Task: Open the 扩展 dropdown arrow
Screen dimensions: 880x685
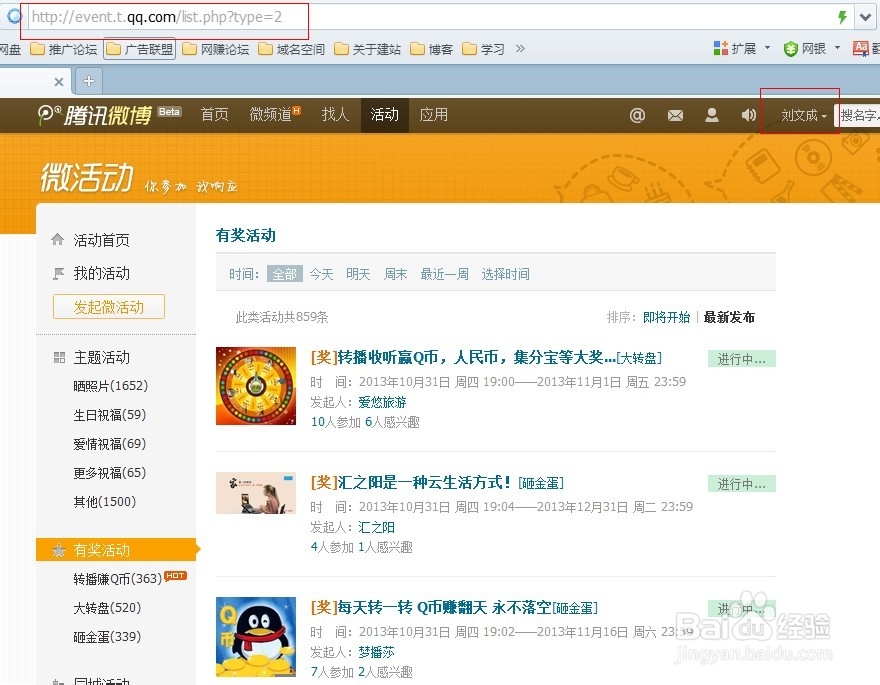Action: (767, 48)
